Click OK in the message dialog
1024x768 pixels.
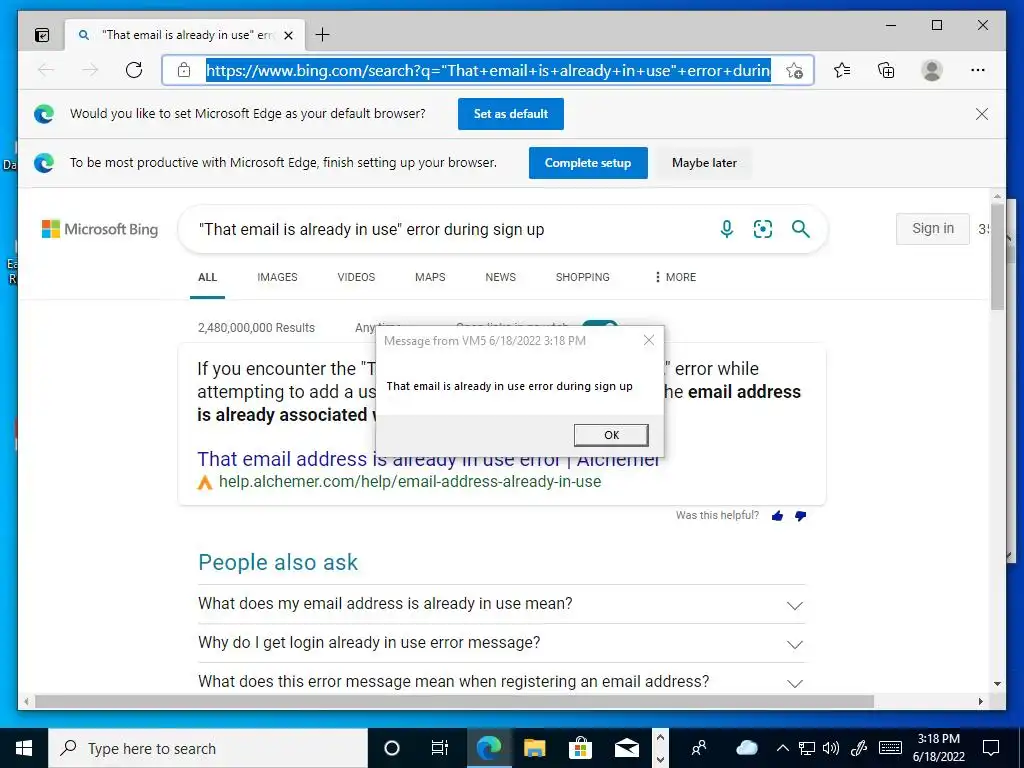(x=611, y=435)
